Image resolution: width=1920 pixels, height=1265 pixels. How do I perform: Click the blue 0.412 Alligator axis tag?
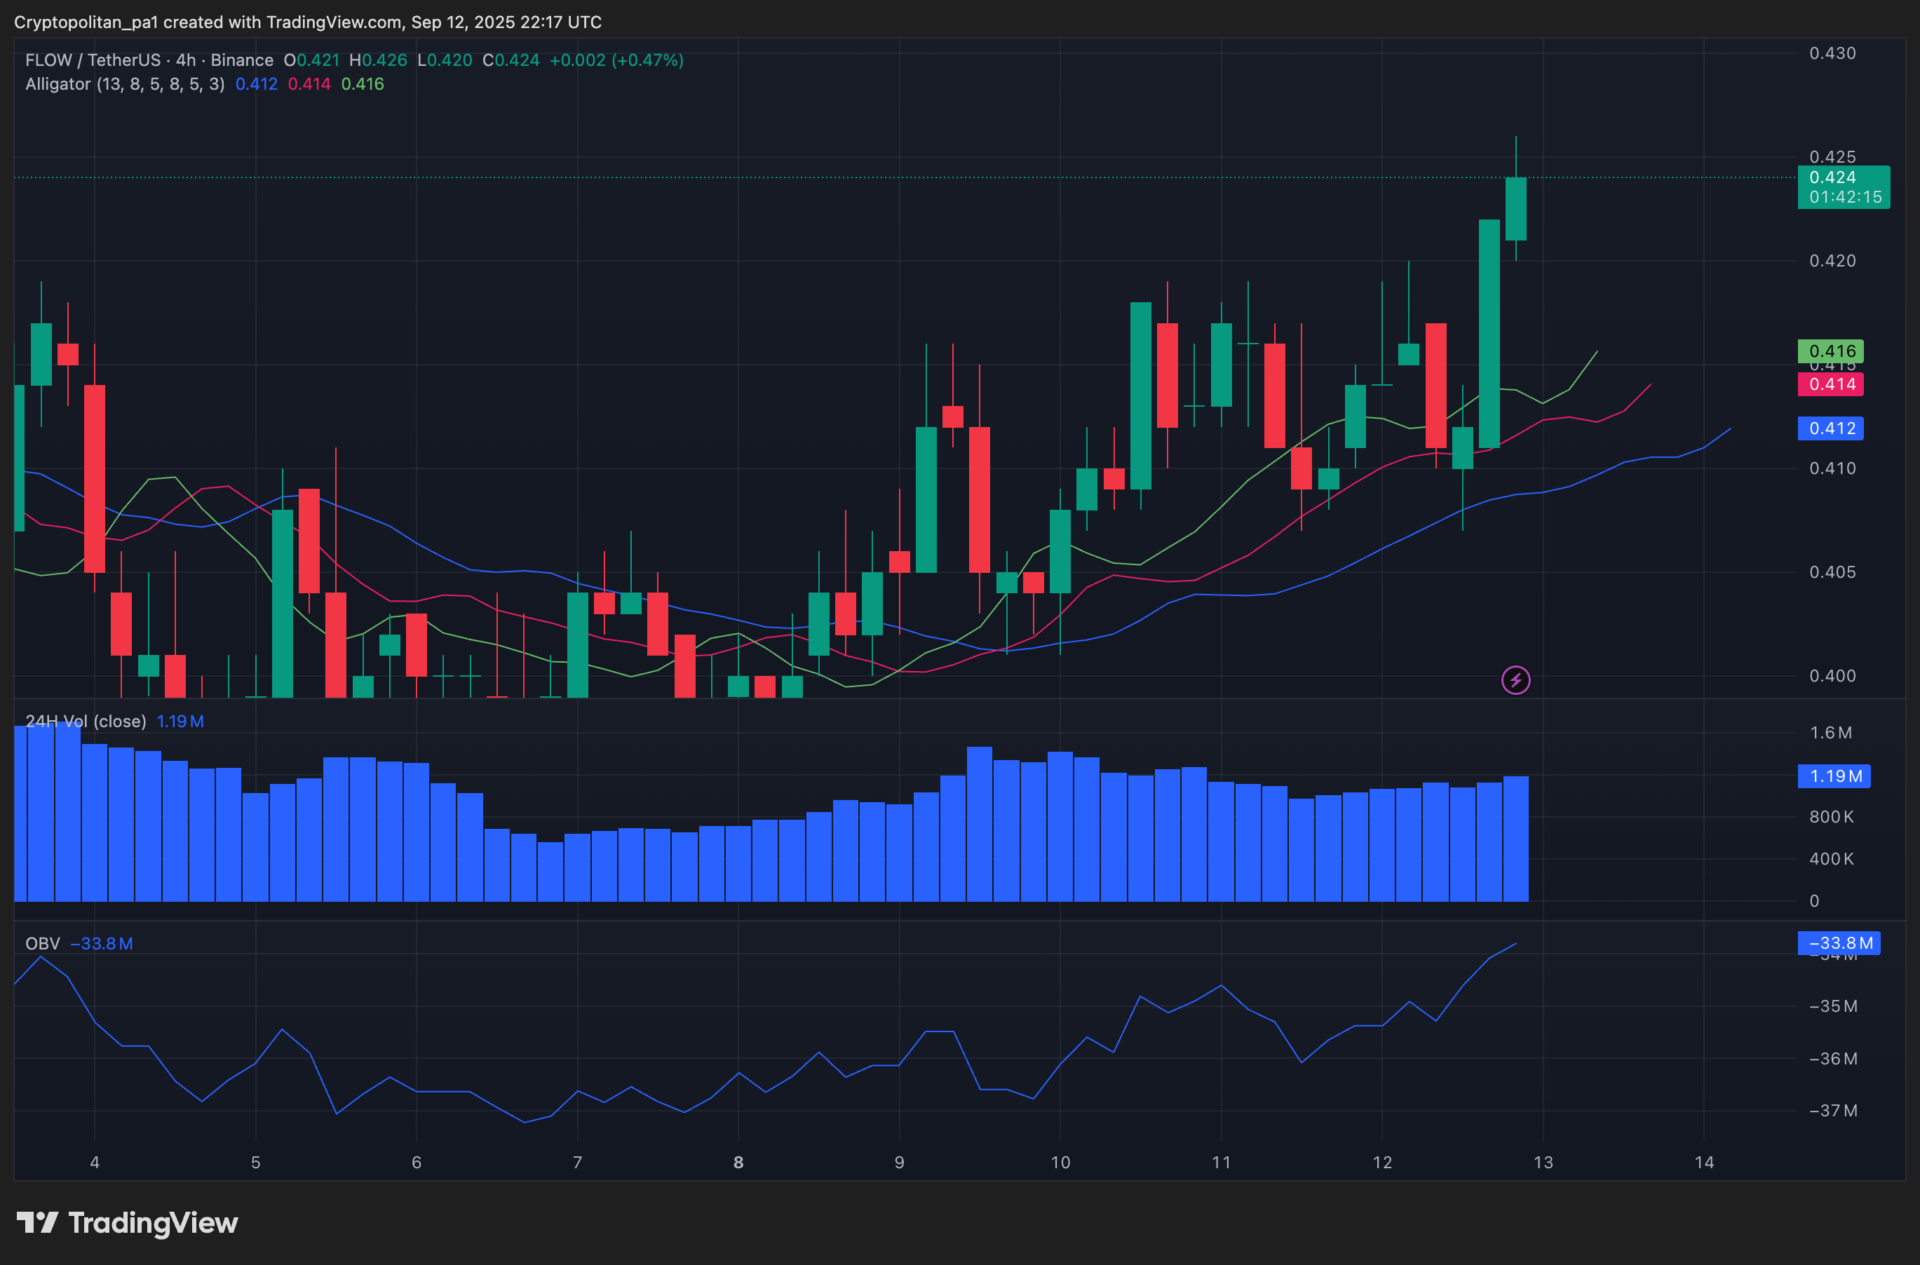[1830, 428]
